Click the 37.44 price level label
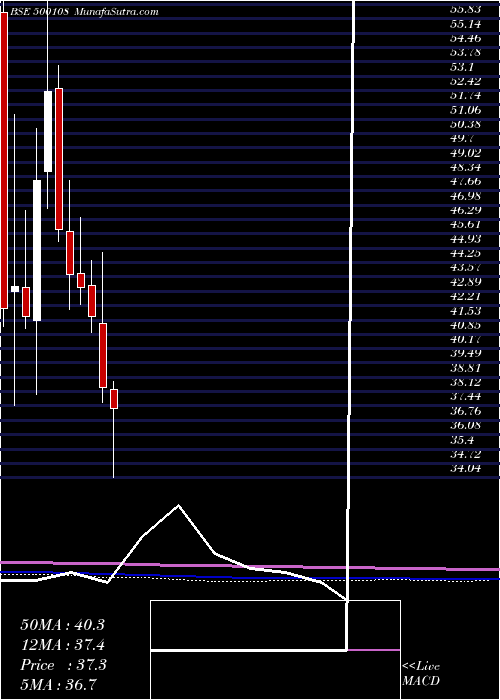This screenshot has height=700, width=500. [464, 397]
